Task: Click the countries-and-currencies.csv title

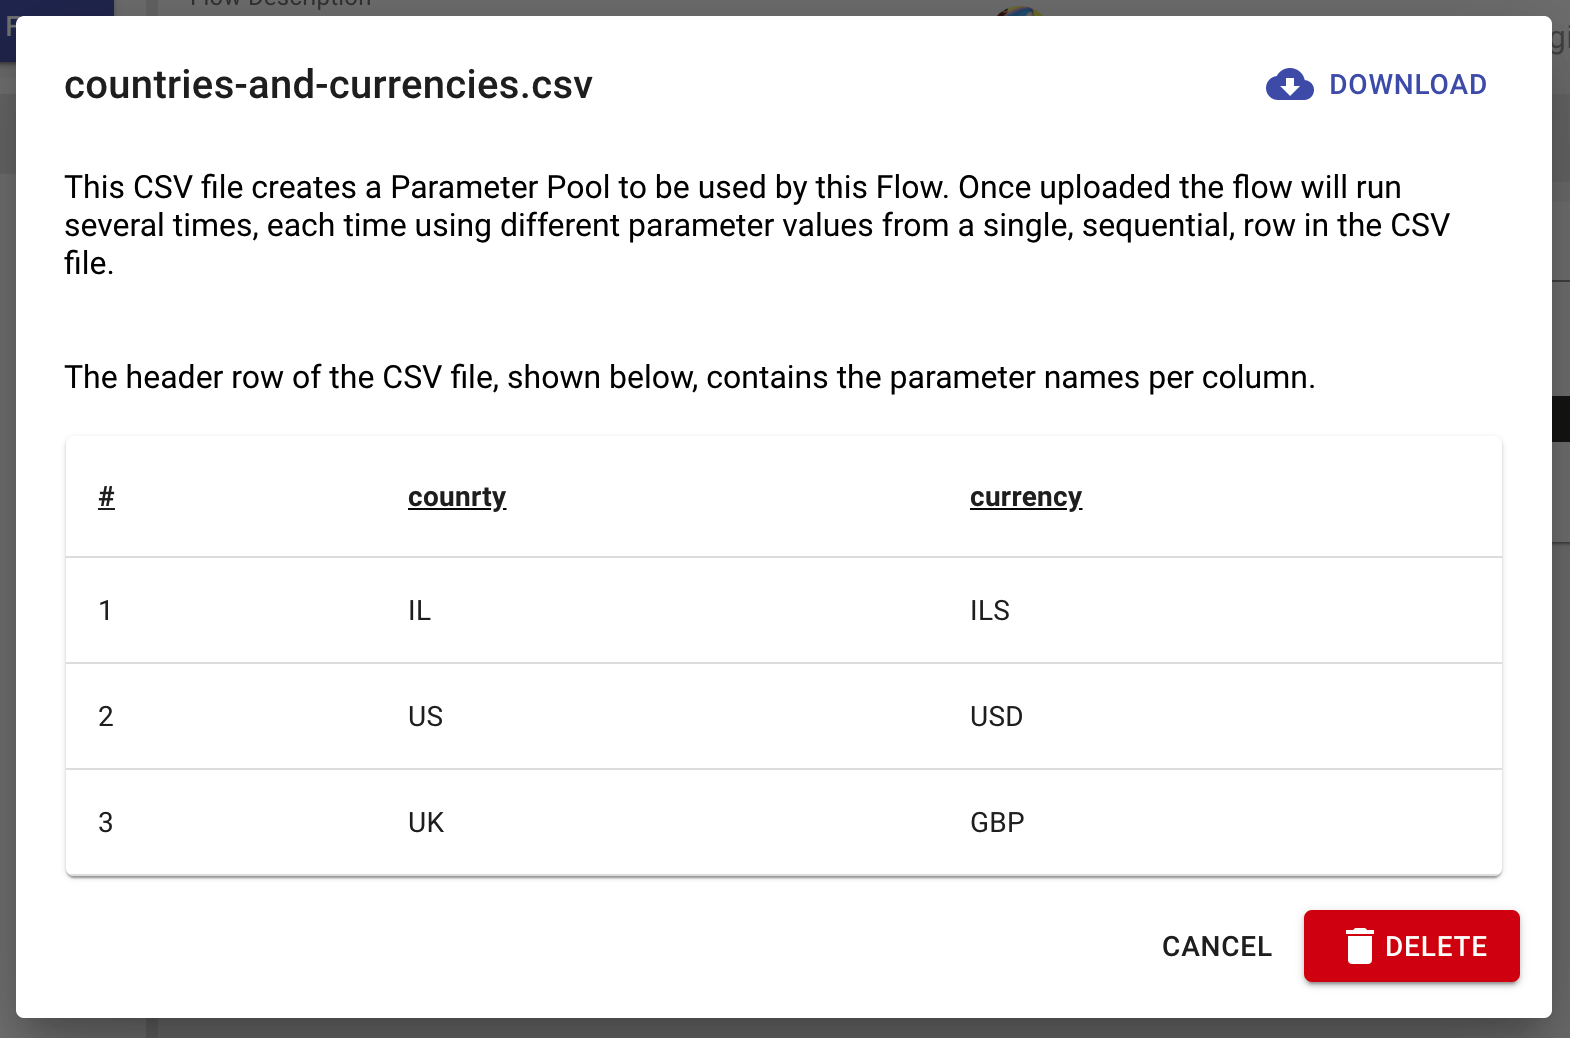Action: (328, 85)
